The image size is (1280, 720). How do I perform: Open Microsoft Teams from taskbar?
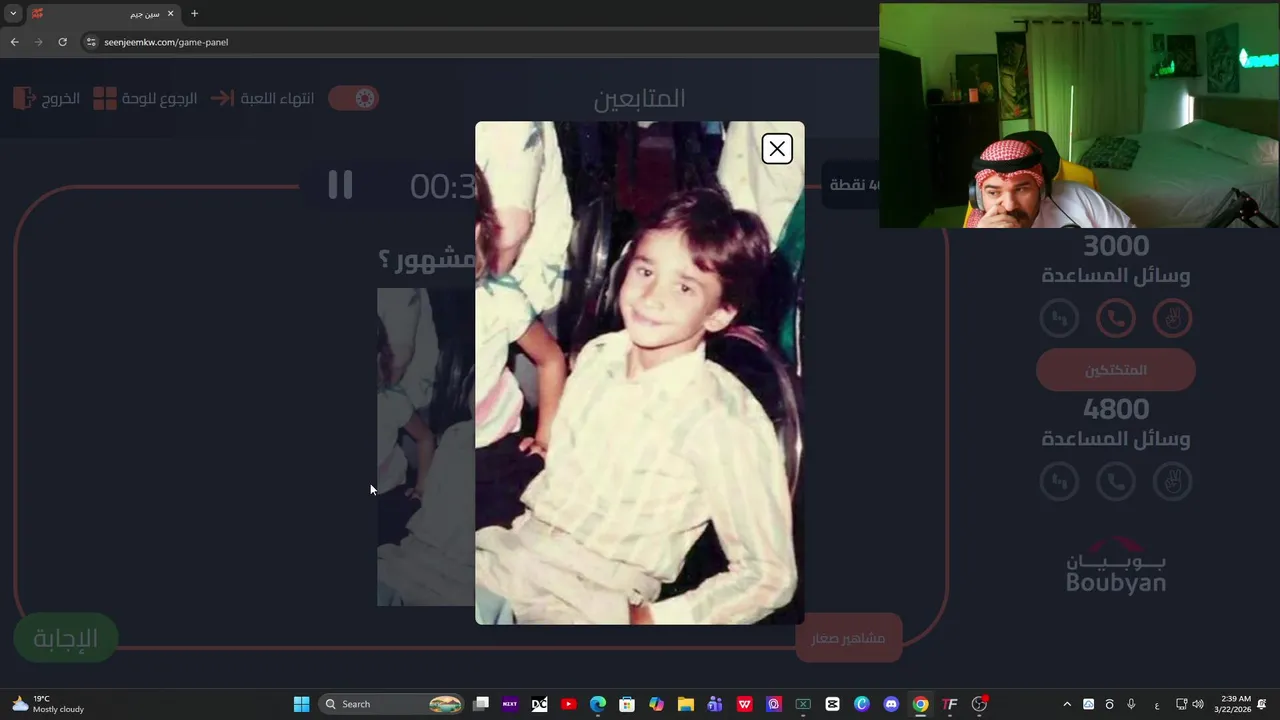point(715,704)
